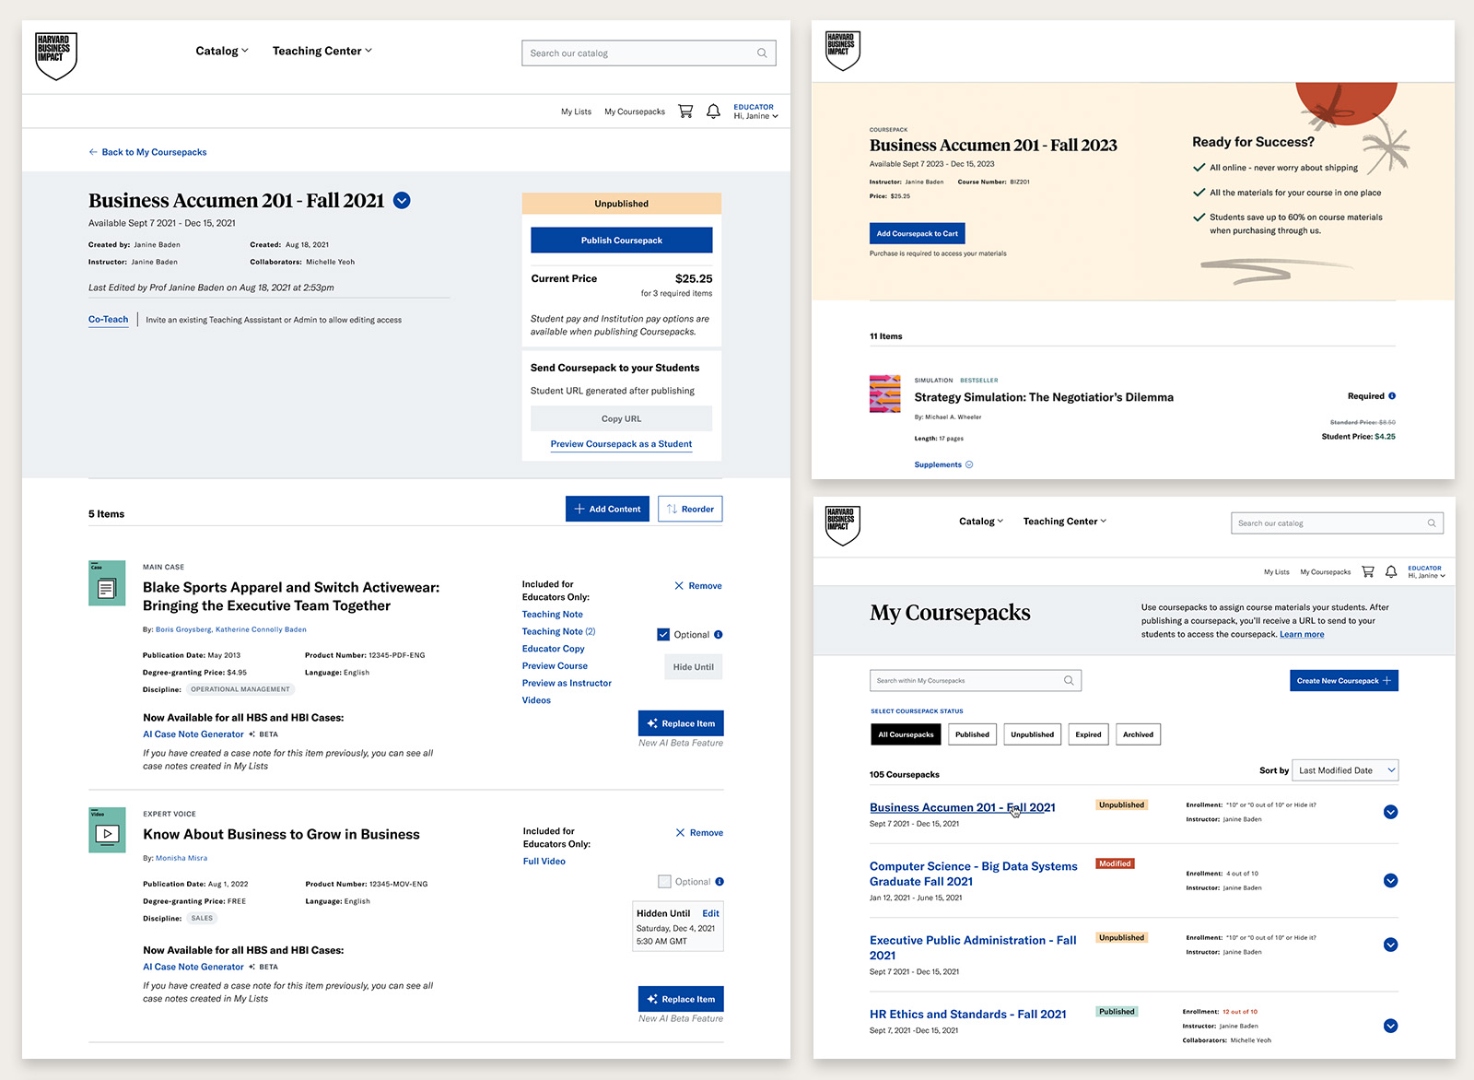This screenshot has width=1474, height=1080.
Task: Open Teaching Center menu in the coursepack editor header
Action: point(322,51)
